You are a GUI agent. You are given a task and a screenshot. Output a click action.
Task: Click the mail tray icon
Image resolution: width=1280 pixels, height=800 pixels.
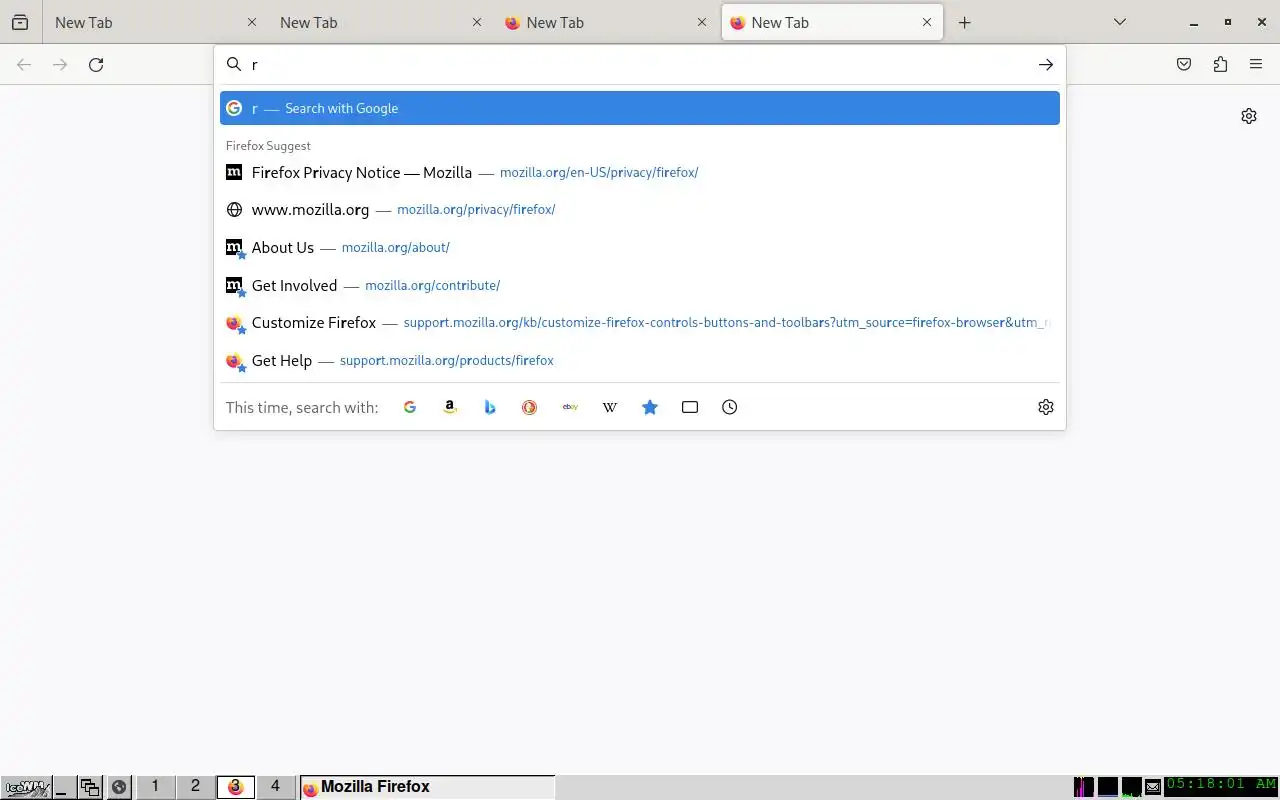[x=1153, y=787]
